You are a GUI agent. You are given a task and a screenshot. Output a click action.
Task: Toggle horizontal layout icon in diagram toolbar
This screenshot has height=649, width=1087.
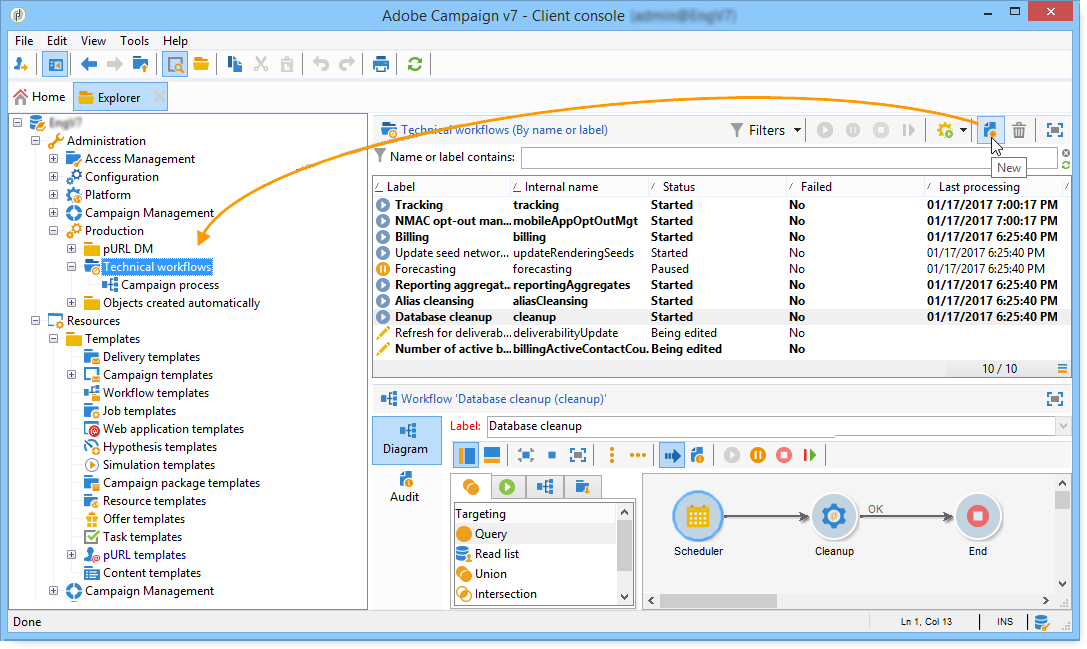pyautogui.click(x=492, y=455)
